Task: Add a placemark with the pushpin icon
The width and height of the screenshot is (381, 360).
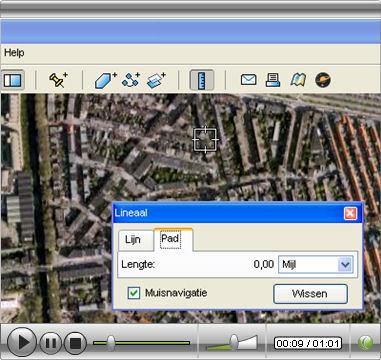Action: point(58,80)
